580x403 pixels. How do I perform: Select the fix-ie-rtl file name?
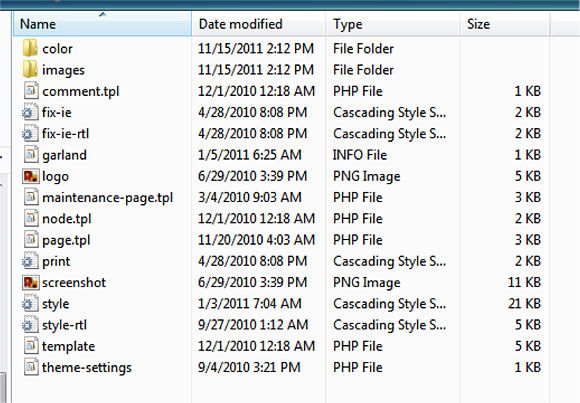point(65,134)
